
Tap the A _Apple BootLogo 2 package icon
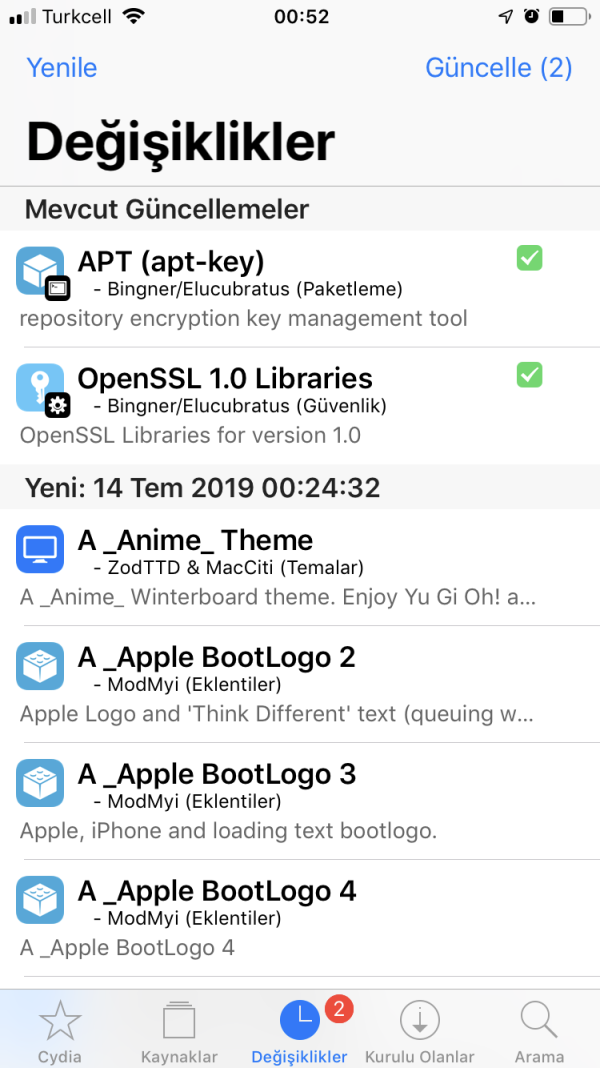coord(40,666)
